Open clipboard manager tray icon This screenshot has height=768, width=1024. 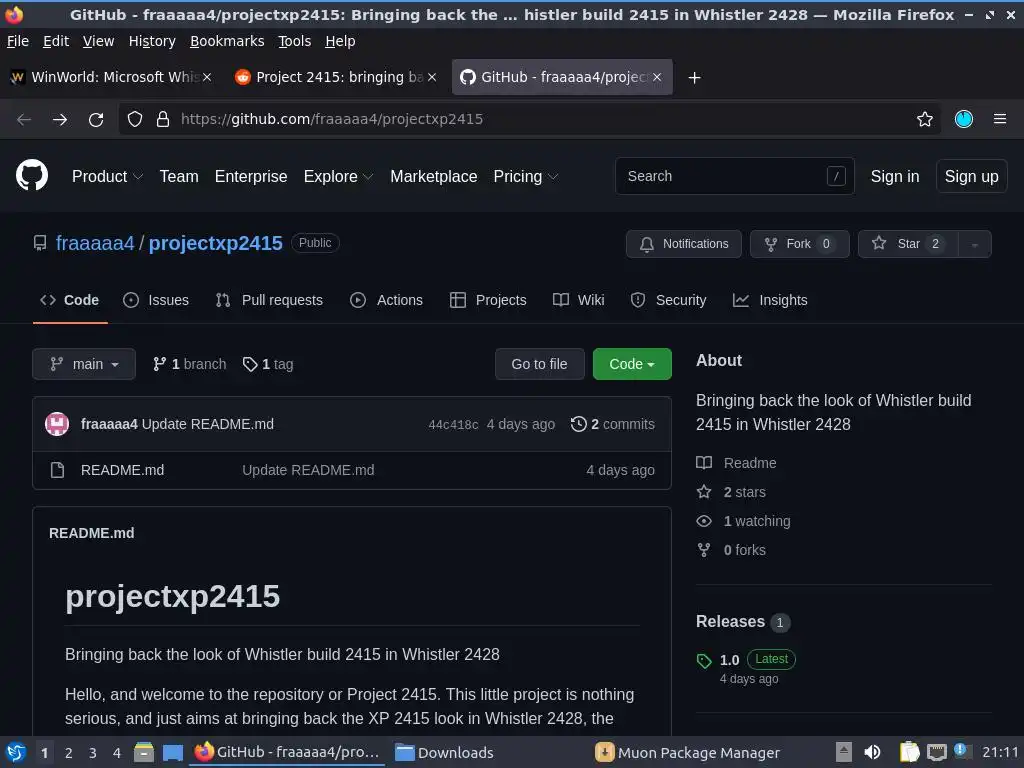(909, 752)
